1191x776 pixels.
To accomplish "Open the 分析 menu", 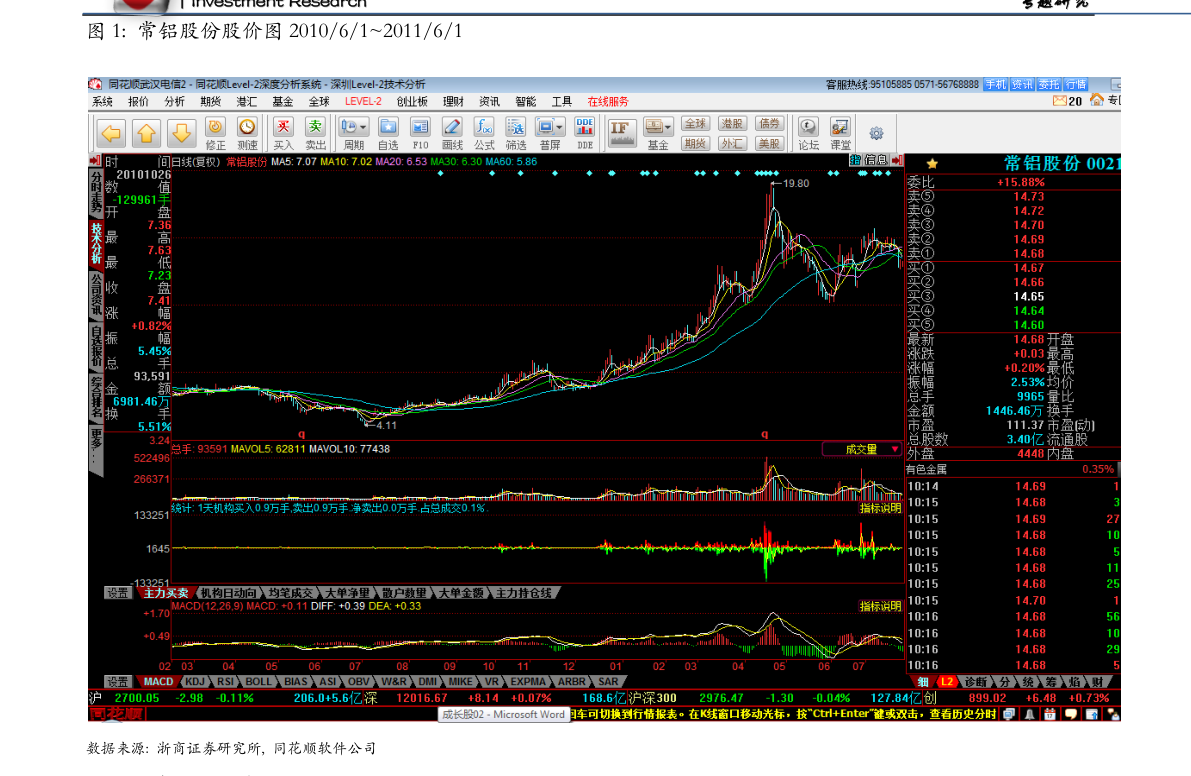I will click(174, 102).
